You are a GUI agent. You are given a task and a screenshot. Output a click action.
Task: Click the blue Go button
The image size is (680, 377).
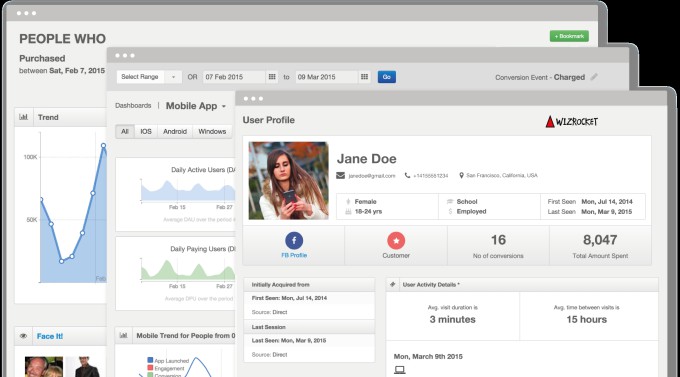coord(386,77)
